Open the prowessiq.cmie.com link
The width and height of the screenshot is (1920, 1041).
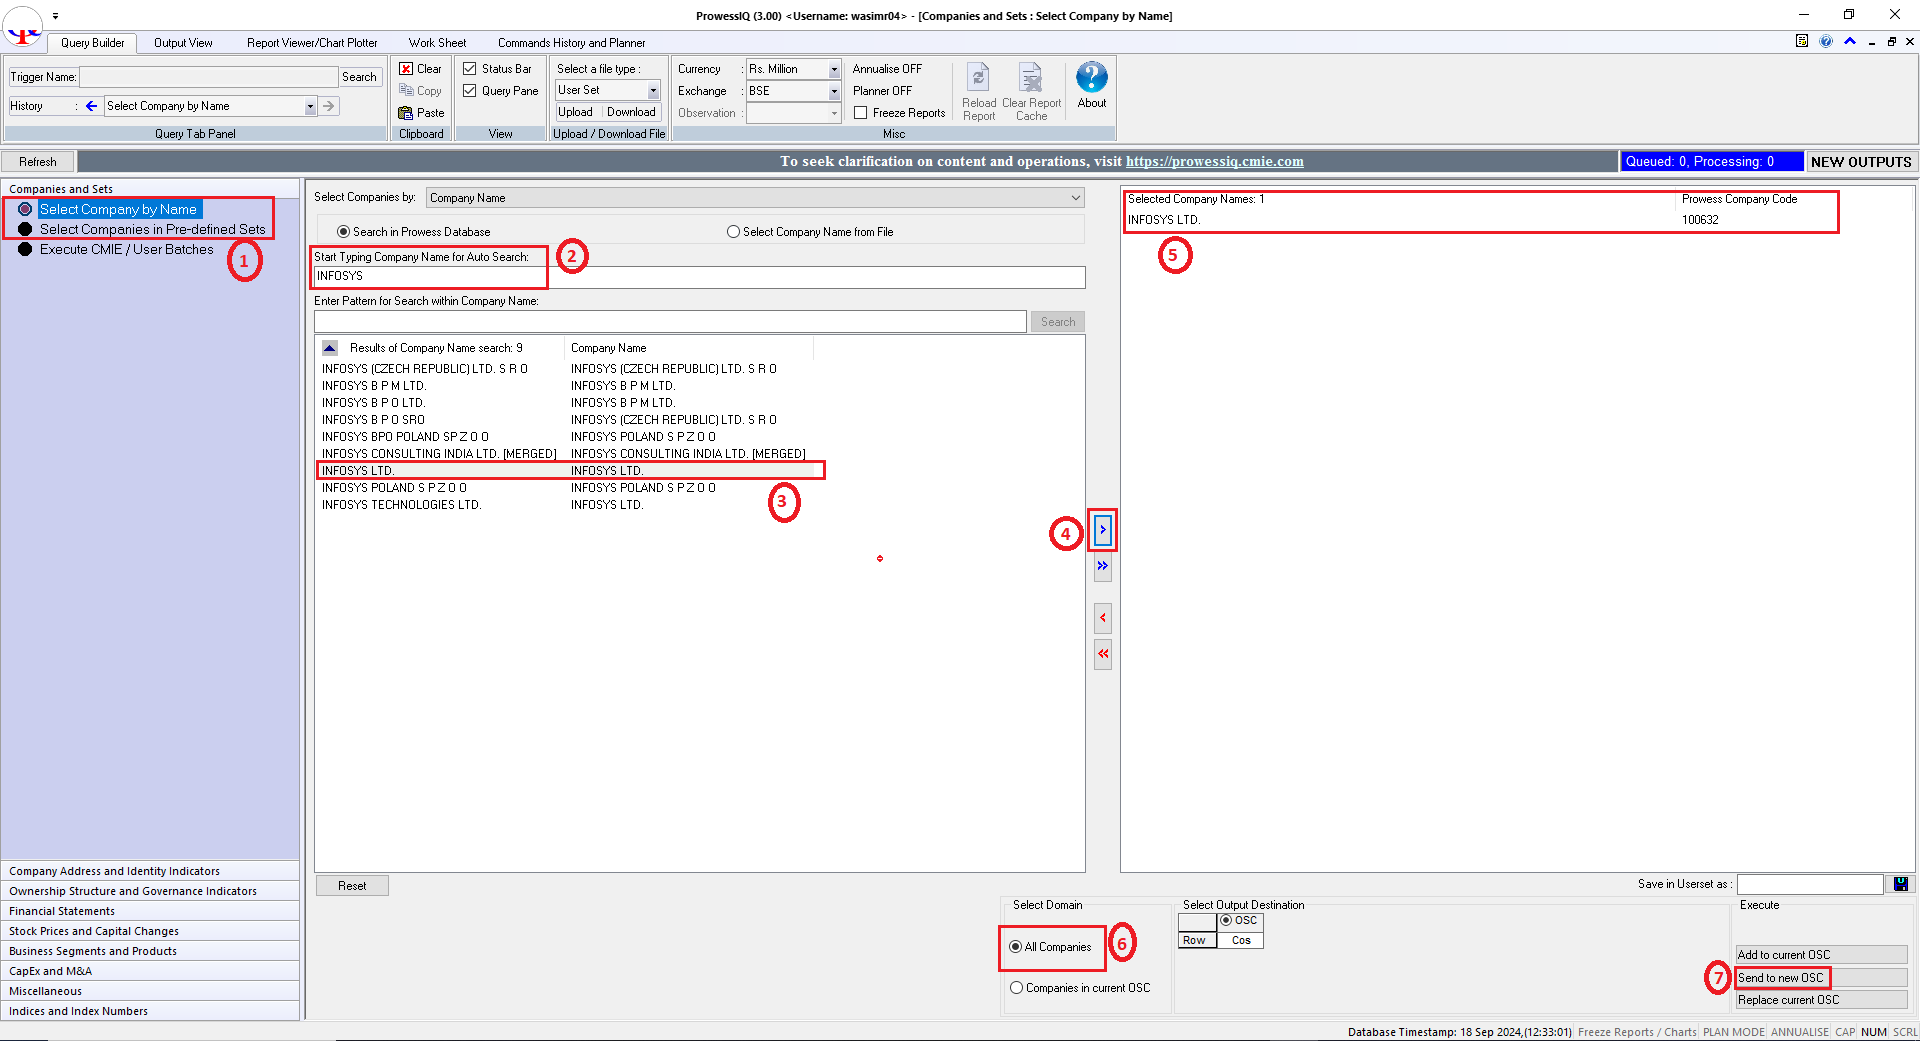(x=1214, y=162)
